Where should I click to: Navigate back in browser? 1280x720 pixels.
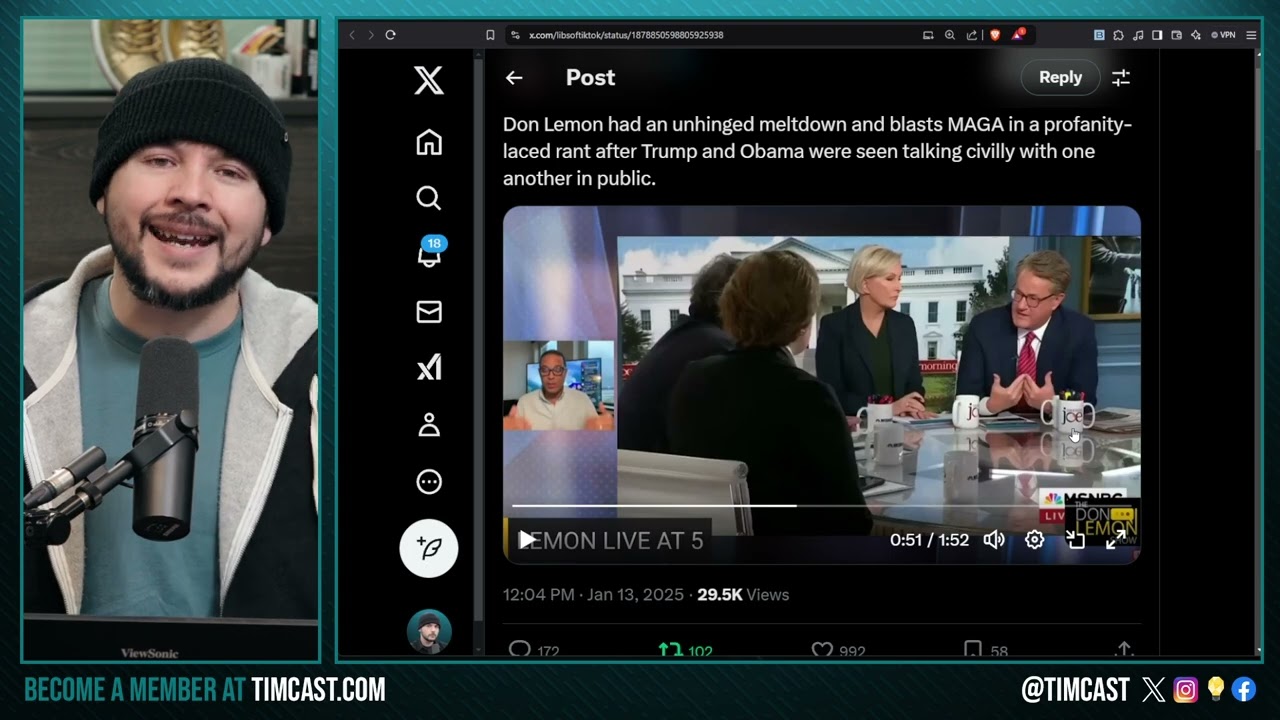pos(352,35)
